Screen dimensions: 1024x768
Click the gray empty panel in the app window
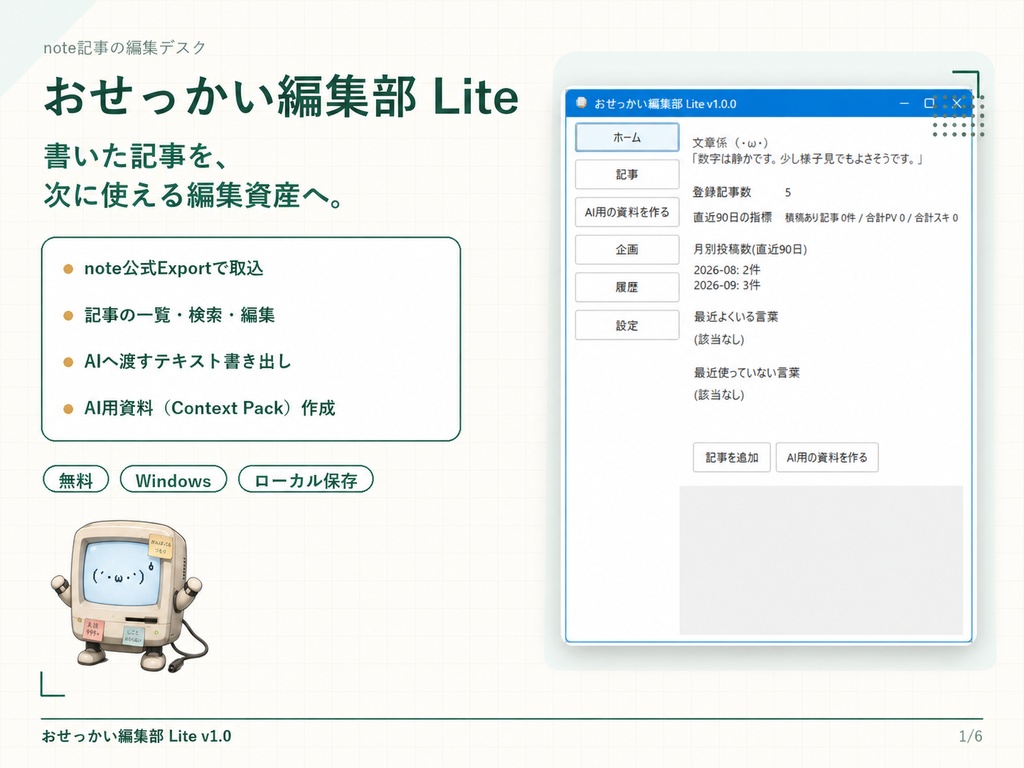pos(821,560)
